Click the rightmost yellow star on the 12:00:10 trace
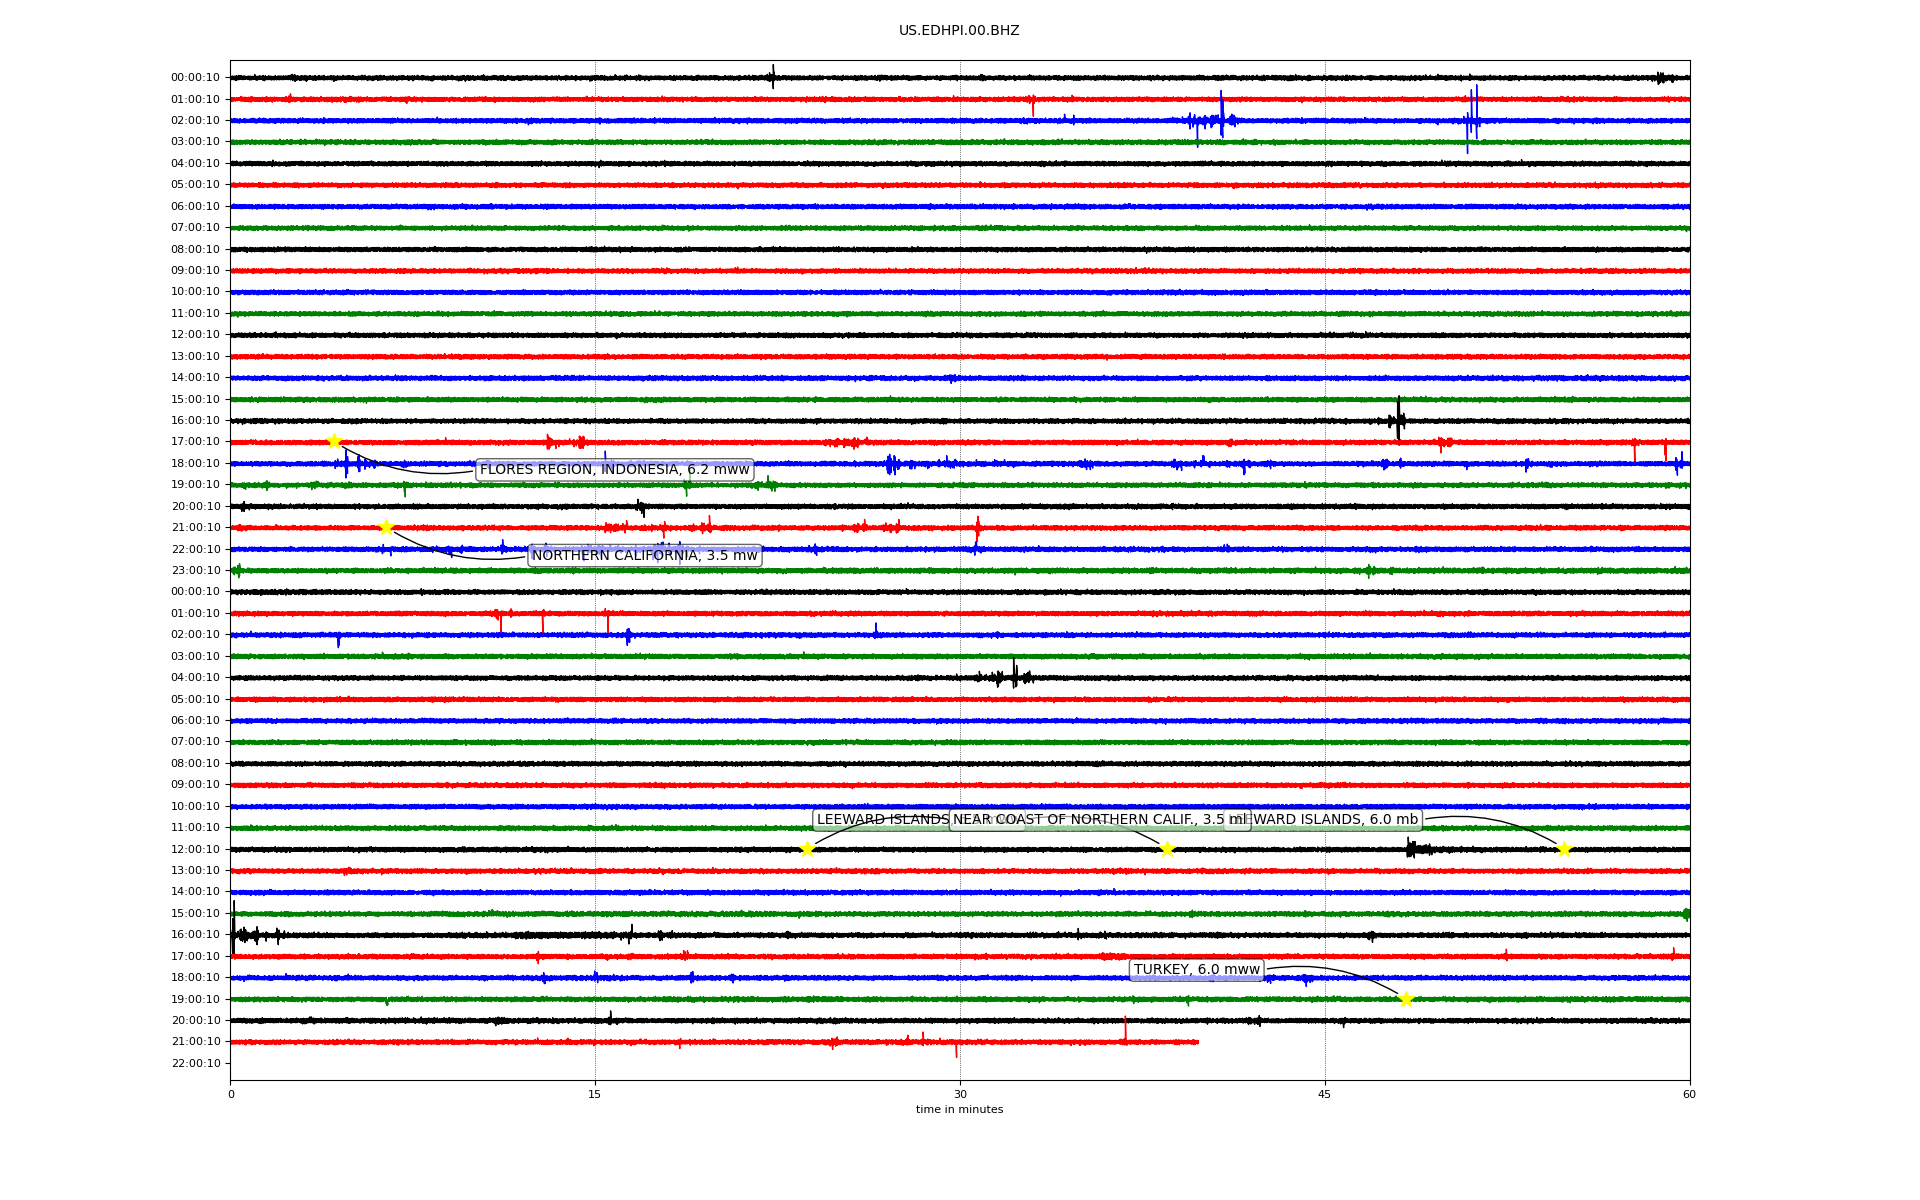 click(x=1564, y=850)
